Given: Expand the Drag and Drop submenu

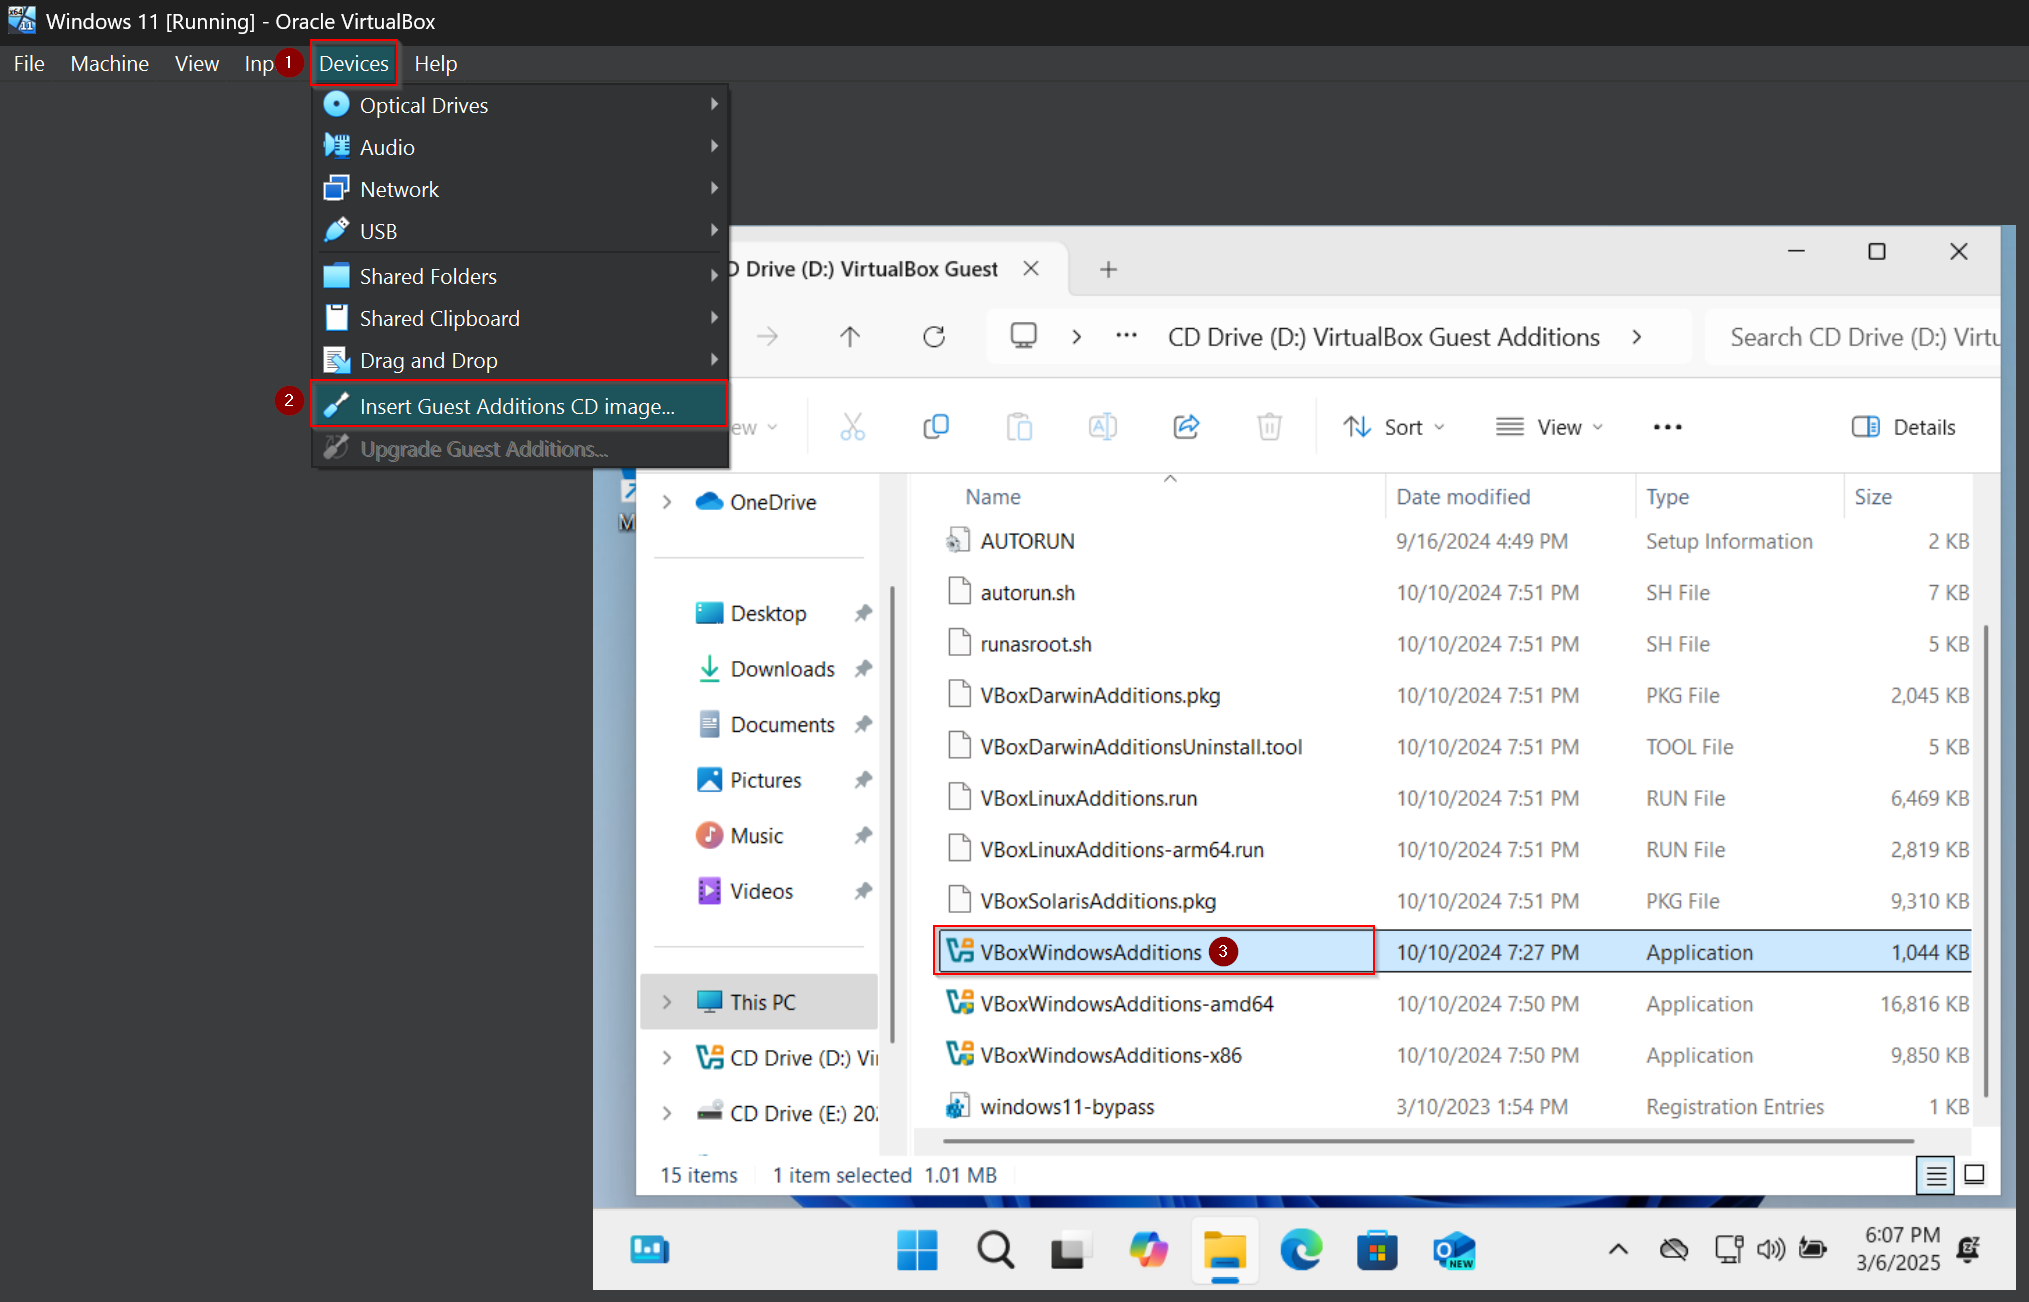Looking at the screenshot, I should pyautogui.click(x=519, y=360).
